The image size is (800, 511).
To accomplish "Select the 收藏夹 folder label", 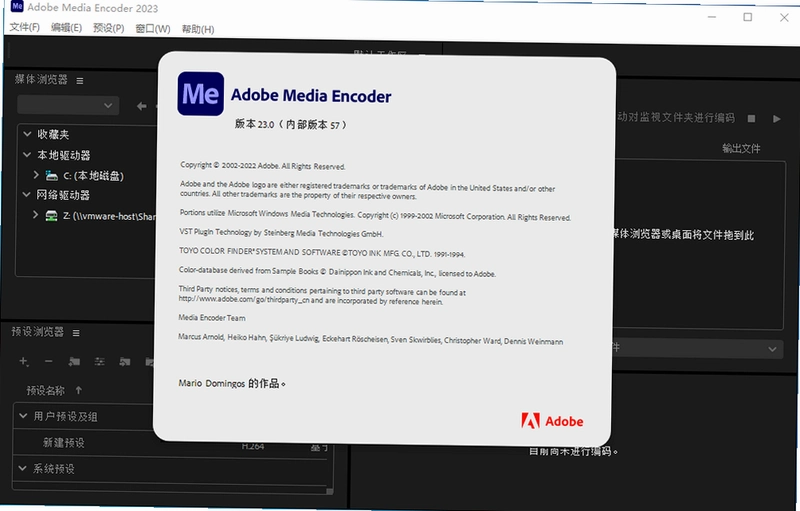I will click(53, 135).
